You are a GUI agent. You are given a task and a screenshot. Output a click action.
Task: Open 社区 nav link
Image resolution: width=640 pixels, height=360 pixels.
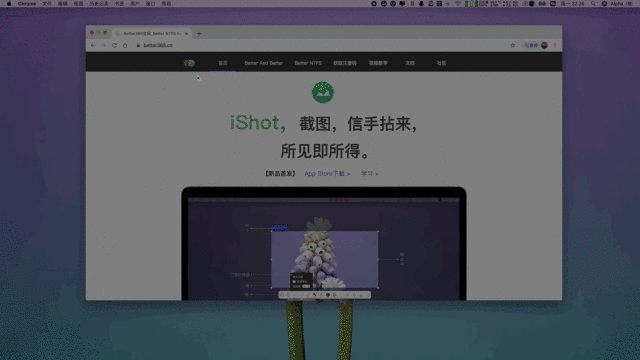(x=441, y=63)
